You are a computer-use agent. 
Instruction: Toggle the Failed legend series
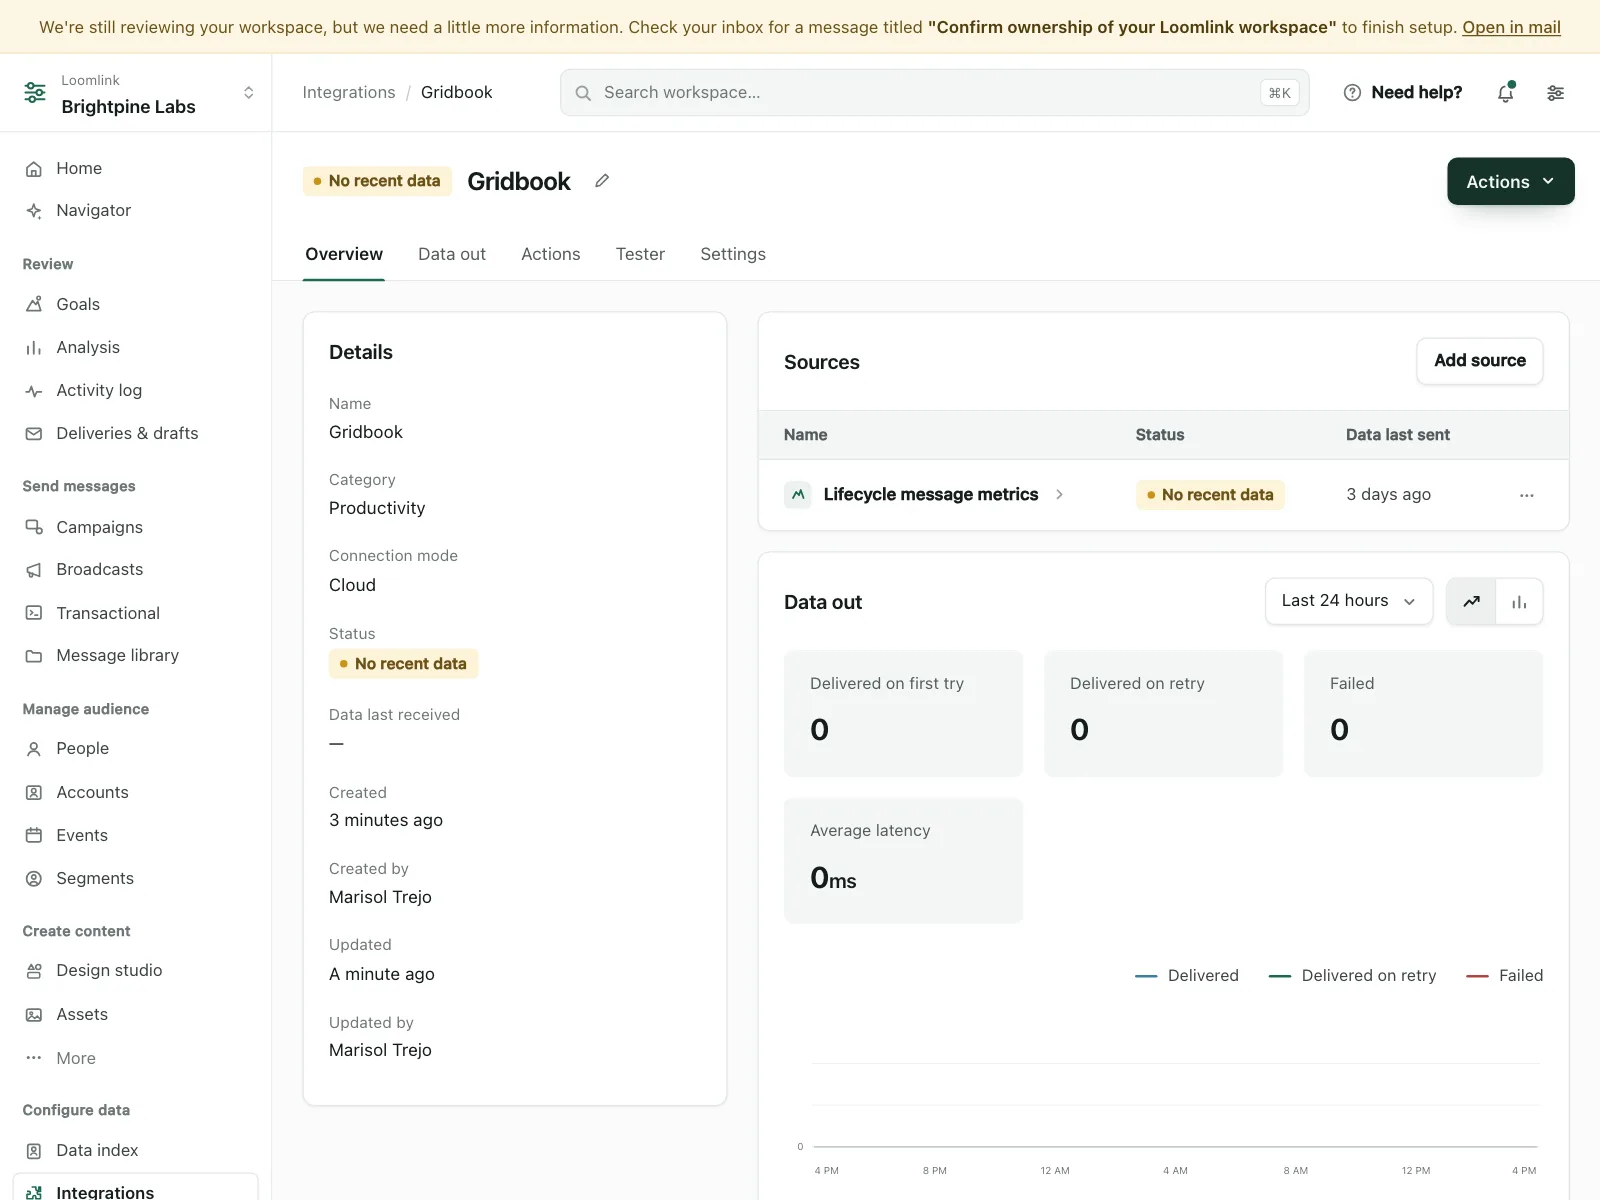(x=1505, y=976)
